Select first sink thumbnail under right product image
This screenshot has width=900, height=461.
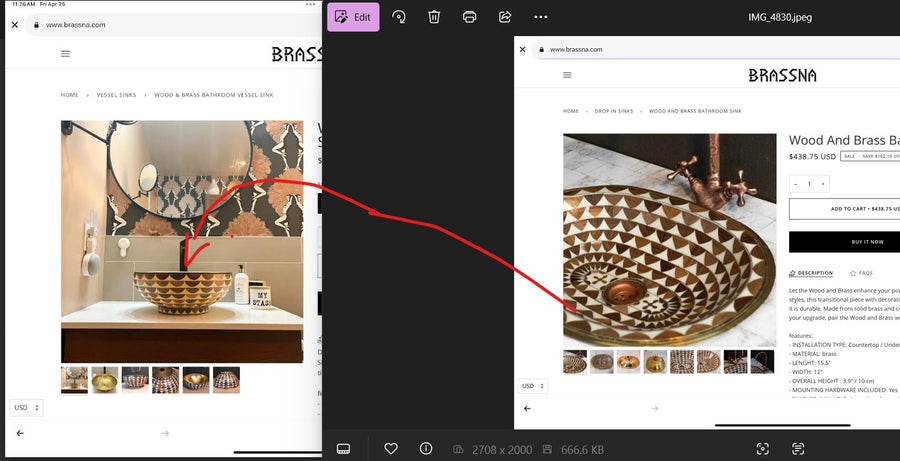pos(575,361)
